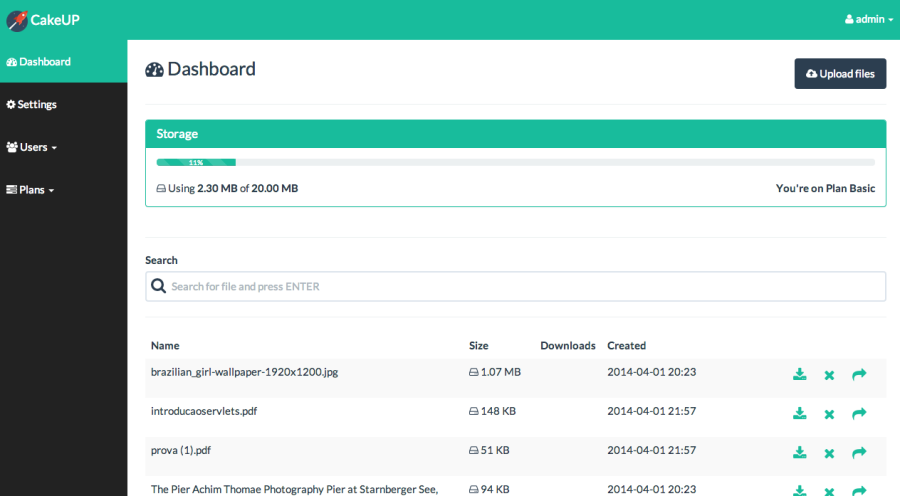
Task: Click the Dashboard page heading
Action: click(x=200, y=69)
